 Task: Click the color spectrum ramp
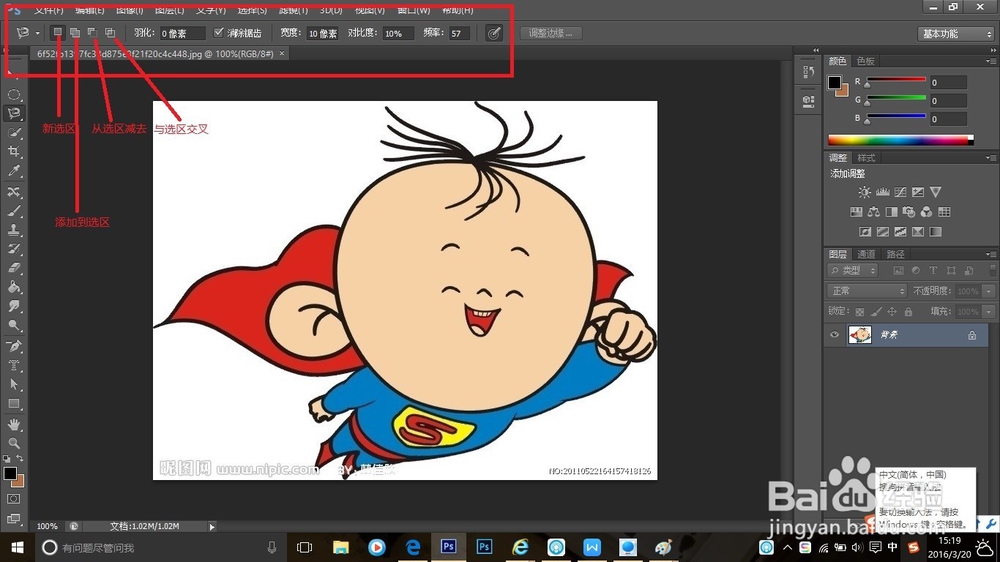tap(900, 140)
